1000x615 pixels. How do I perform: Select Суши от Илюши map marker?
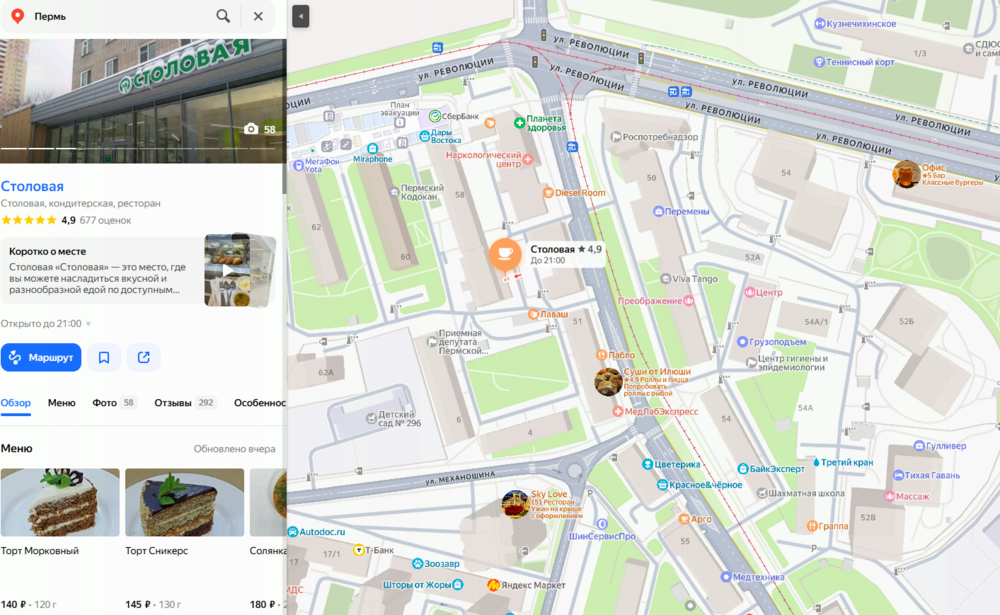coord(608,382)
